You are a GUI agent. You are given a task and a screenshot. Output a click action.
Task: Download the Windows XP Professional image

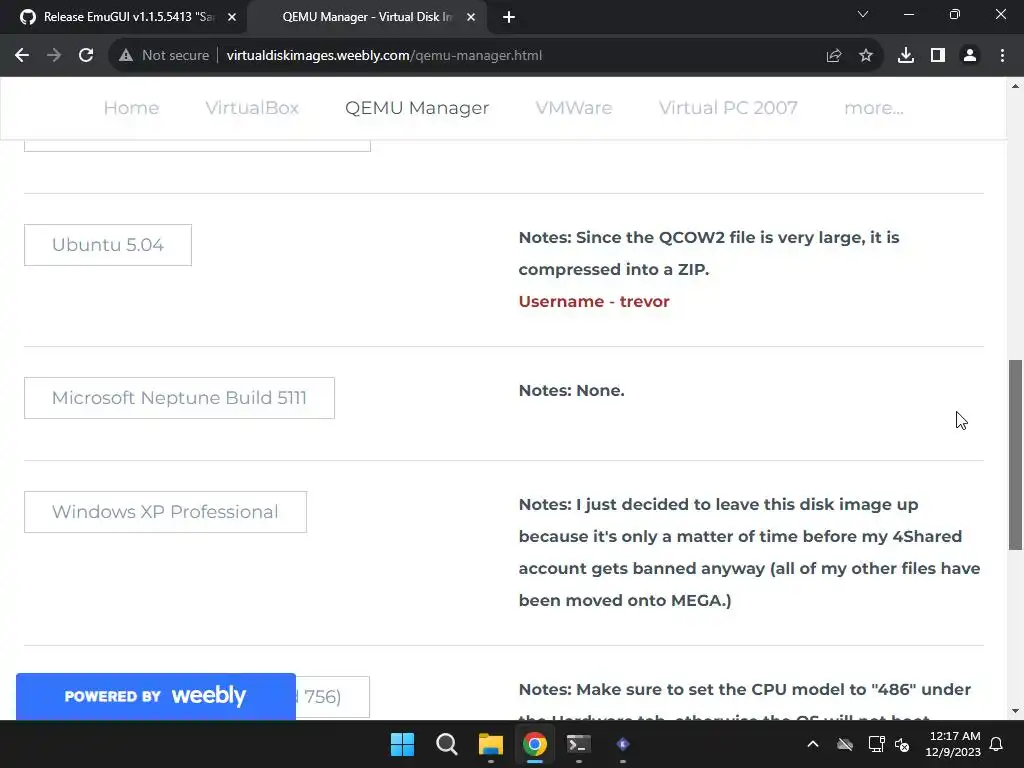tap(165, 512)
